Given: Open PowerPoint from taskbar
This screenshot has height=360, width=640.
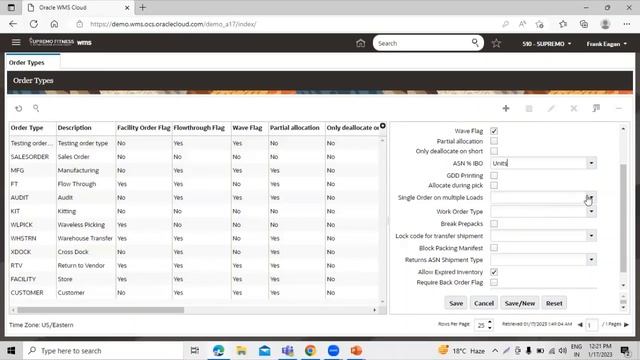Looking at the screenshot, I should (356, 351).
